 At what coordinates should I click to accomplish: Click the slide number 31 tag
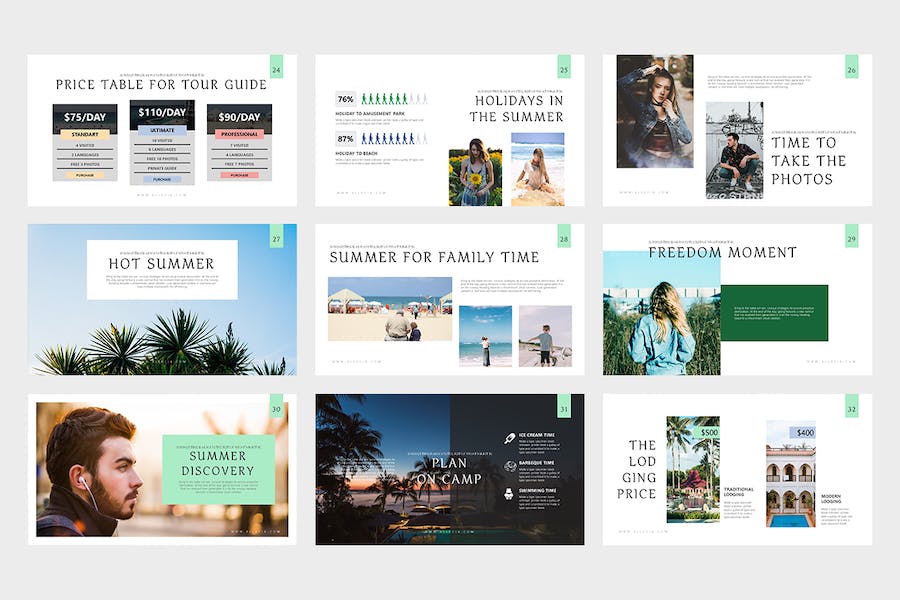point(564,406)
